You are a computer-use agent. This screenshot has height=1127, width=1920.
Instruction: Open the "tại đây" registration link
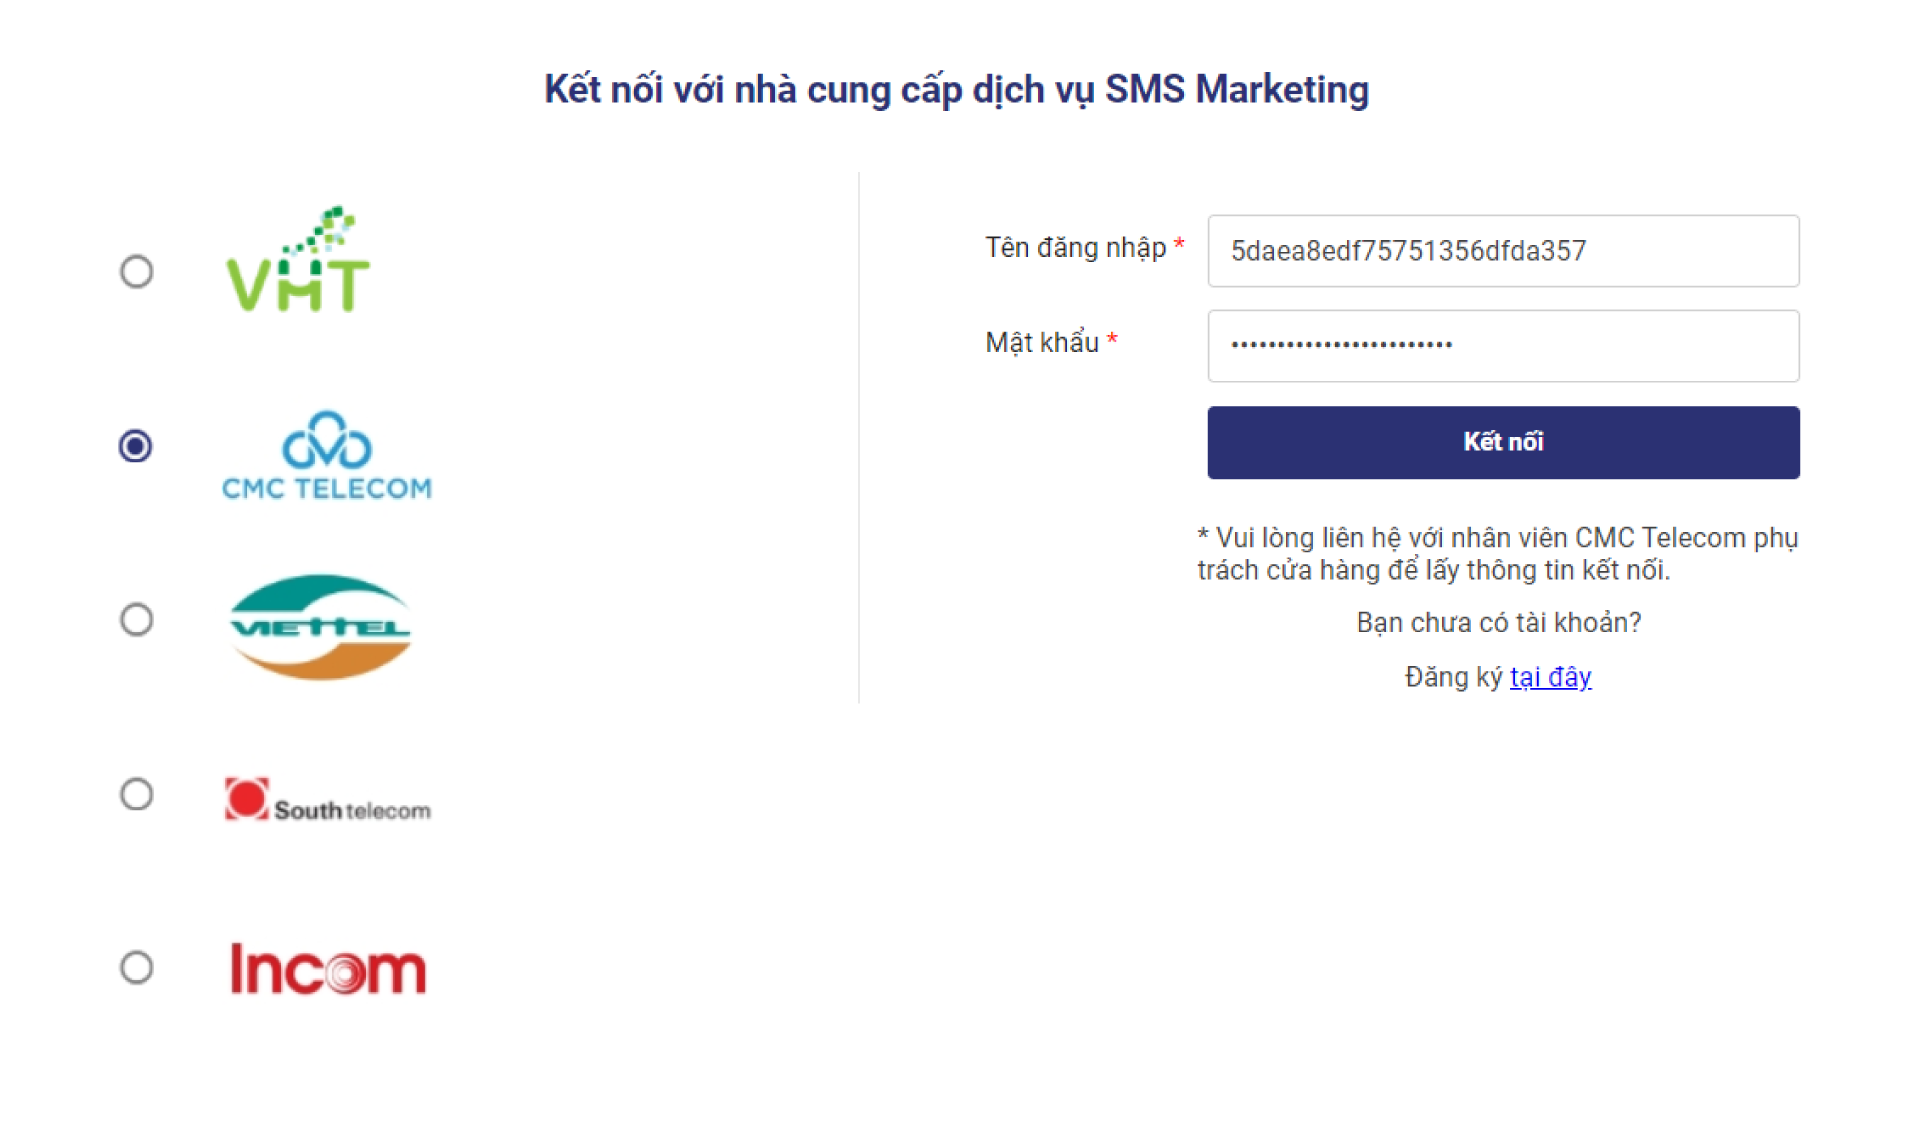click(1550, 677)
